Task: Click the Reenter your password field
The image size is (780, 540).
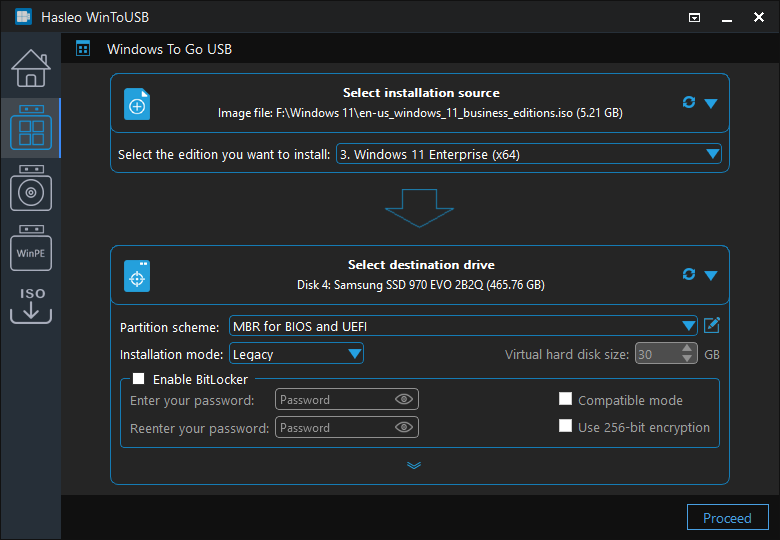Action: click(x=347, y=427)
